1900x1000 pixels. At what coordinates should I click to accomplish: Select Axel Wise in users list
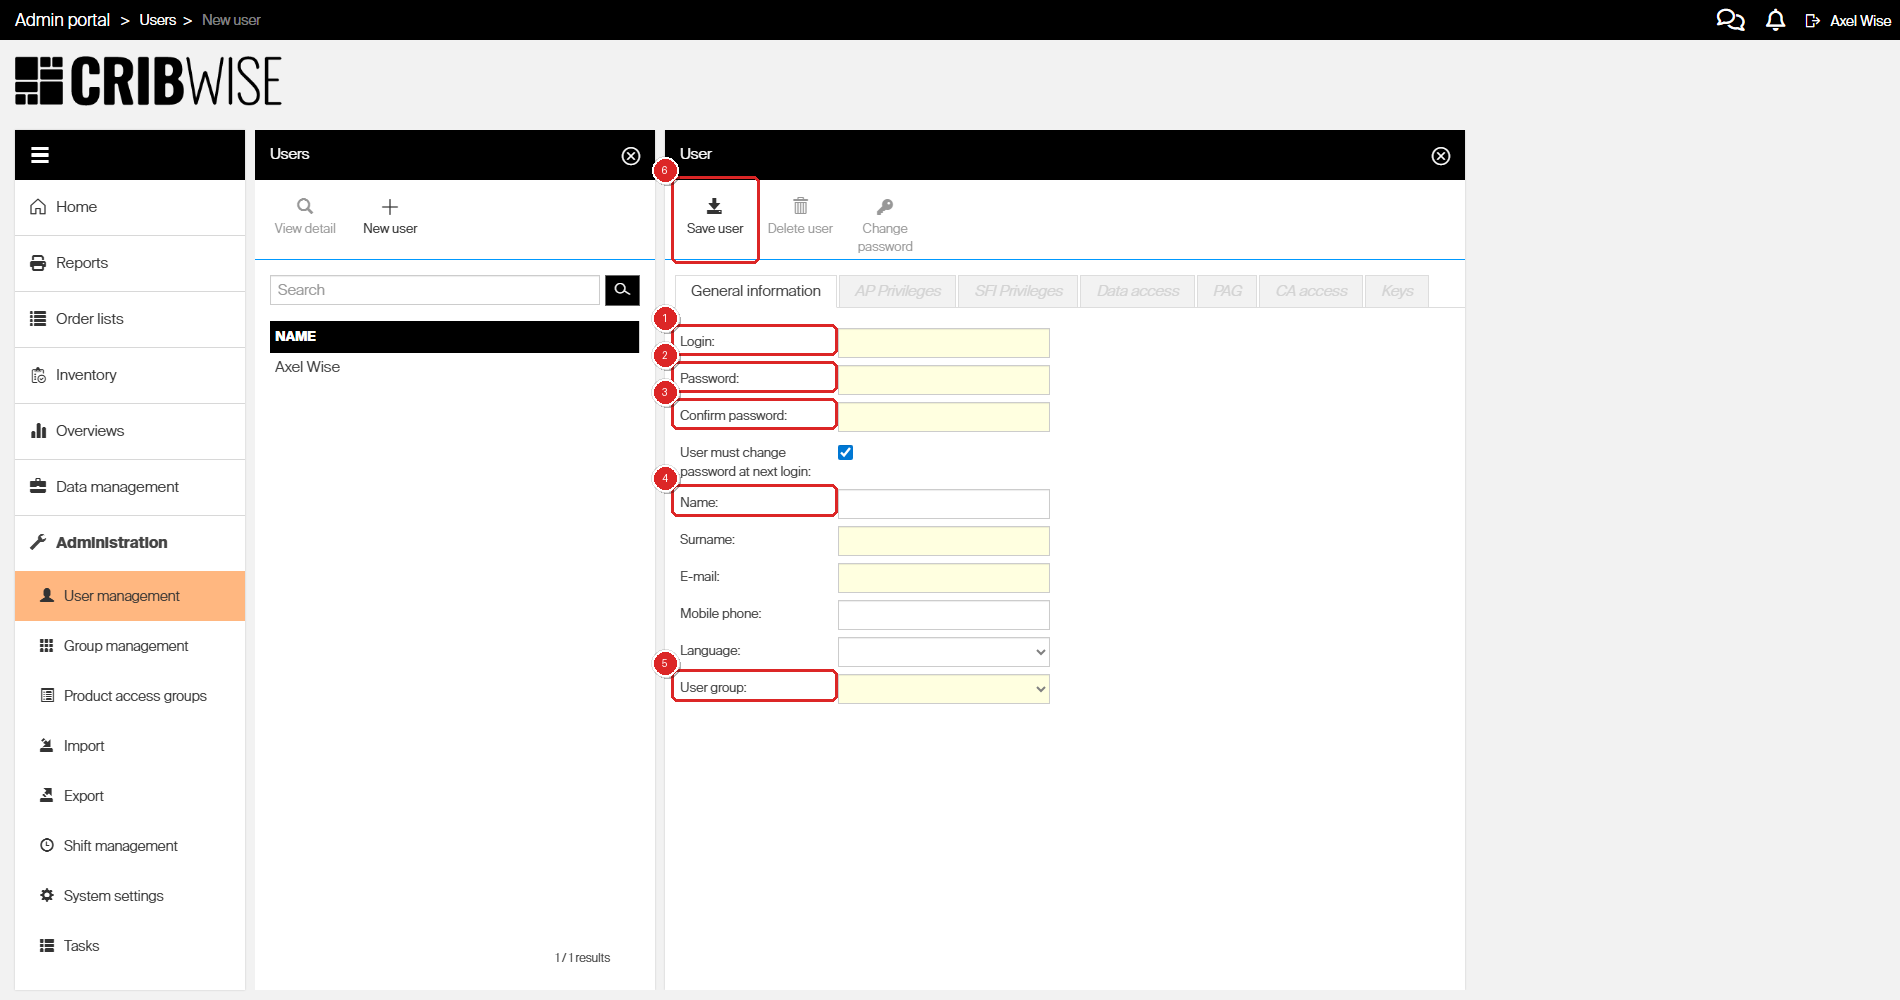tap(308, 367)
